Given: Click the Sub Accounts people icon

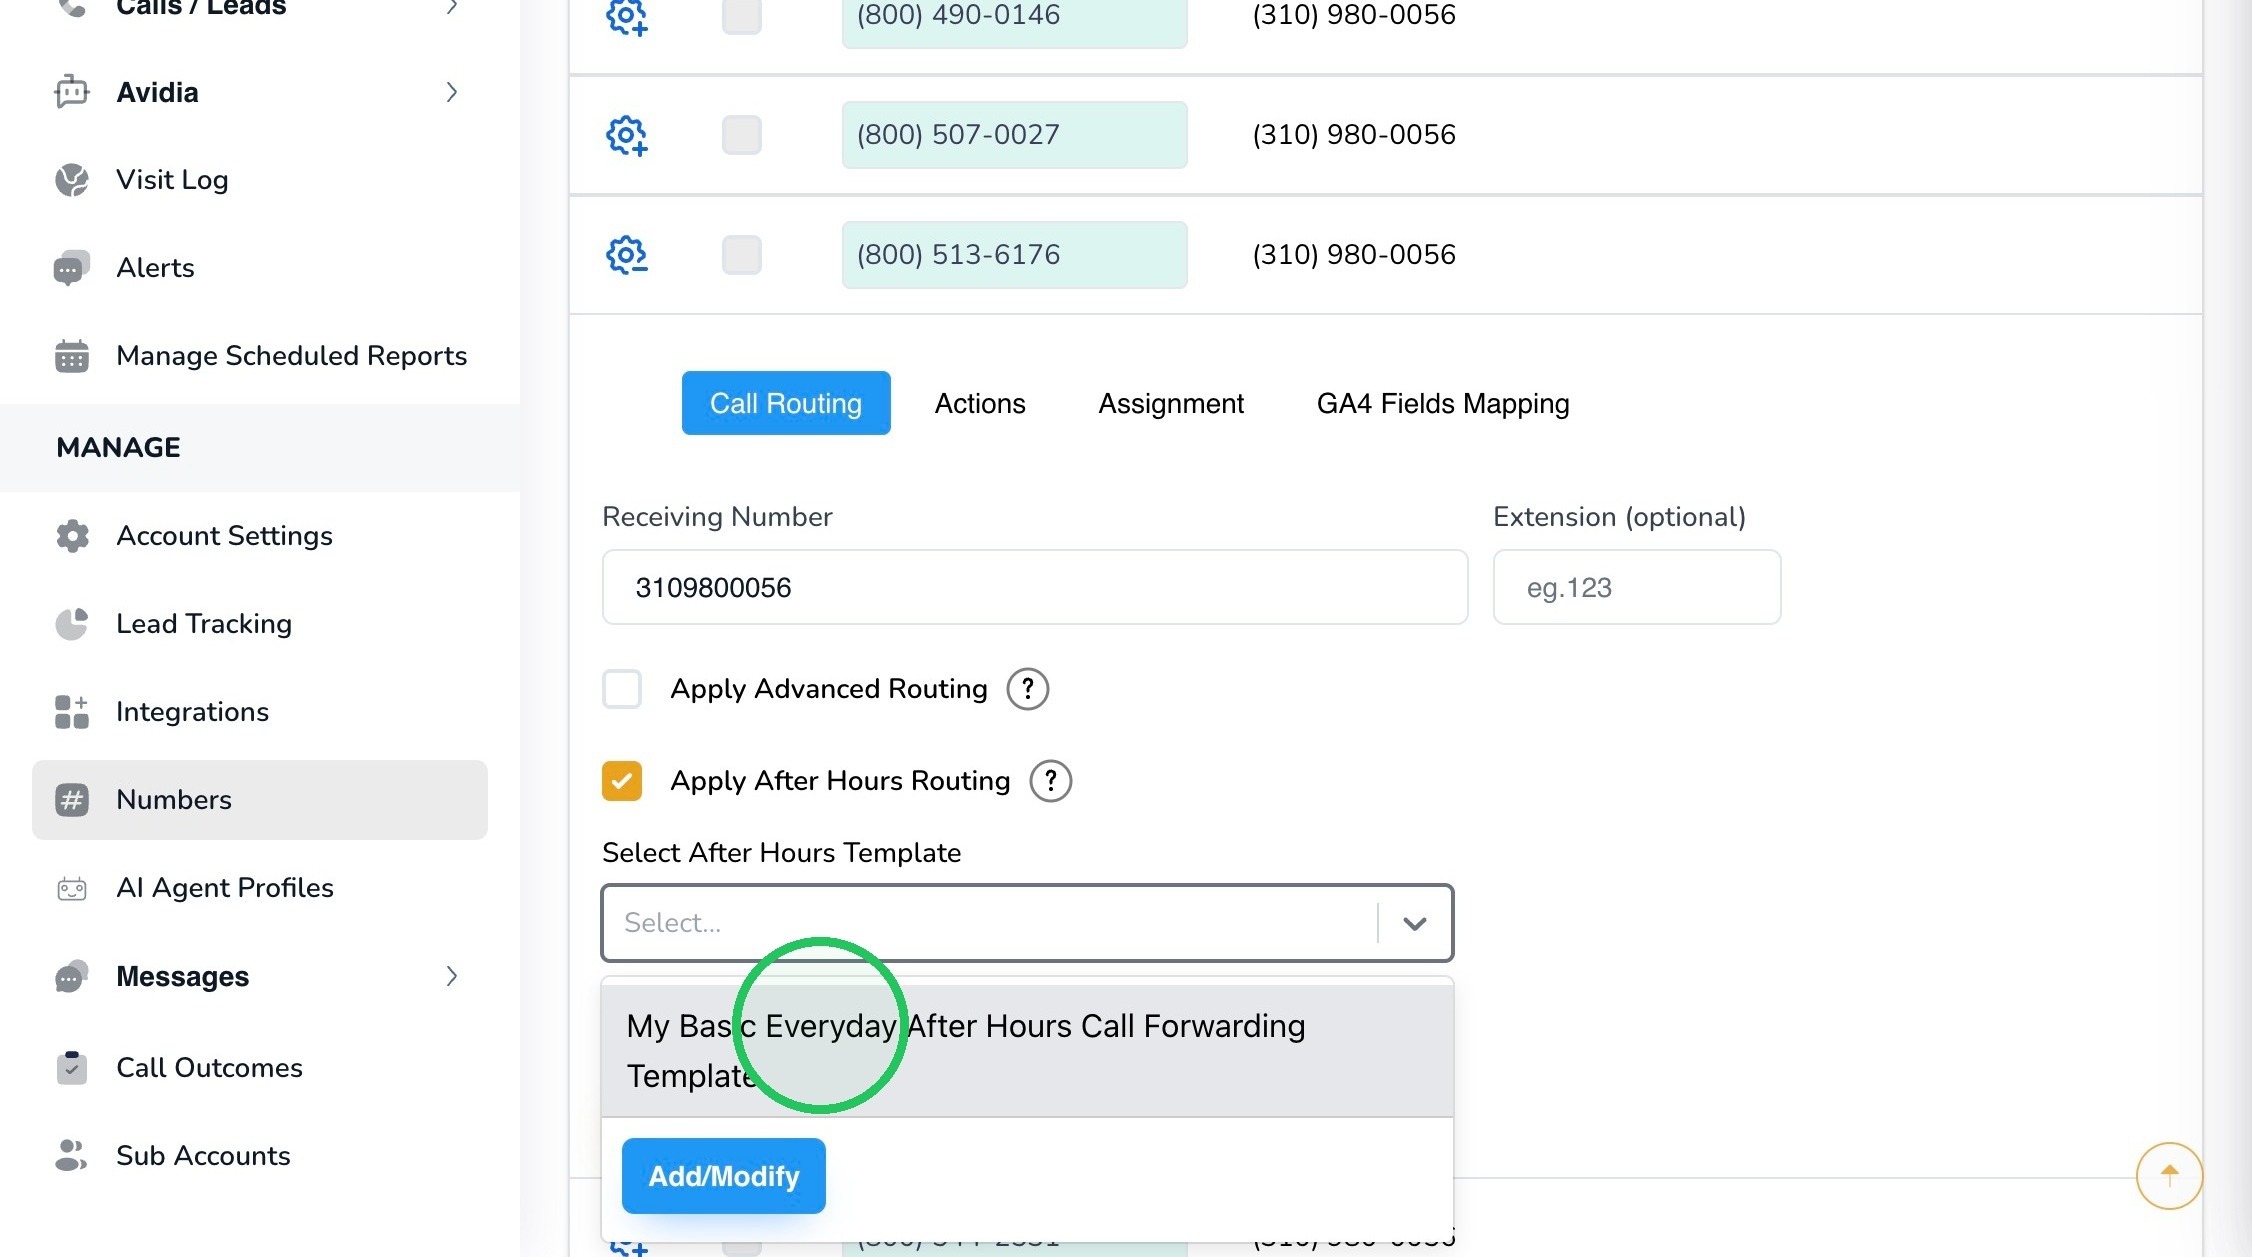Looking at the screenshot, I should click(72, 1156).
